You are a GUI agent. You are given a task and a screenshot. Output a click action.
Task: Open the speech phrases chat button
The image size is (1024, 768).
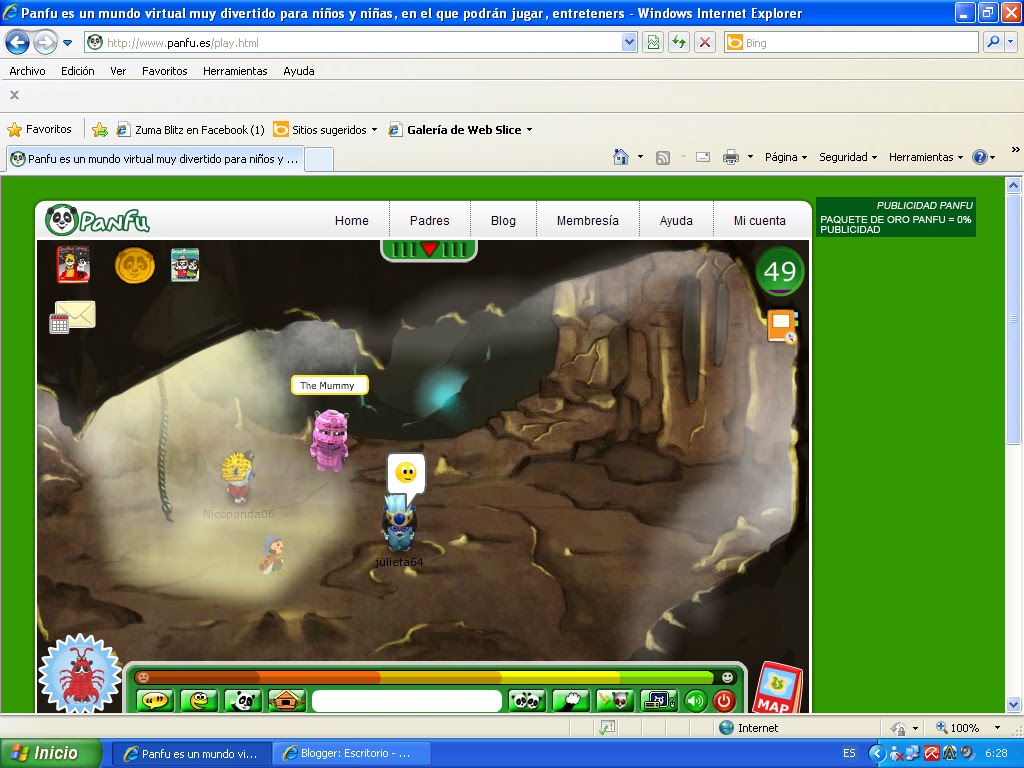point(155,701)
